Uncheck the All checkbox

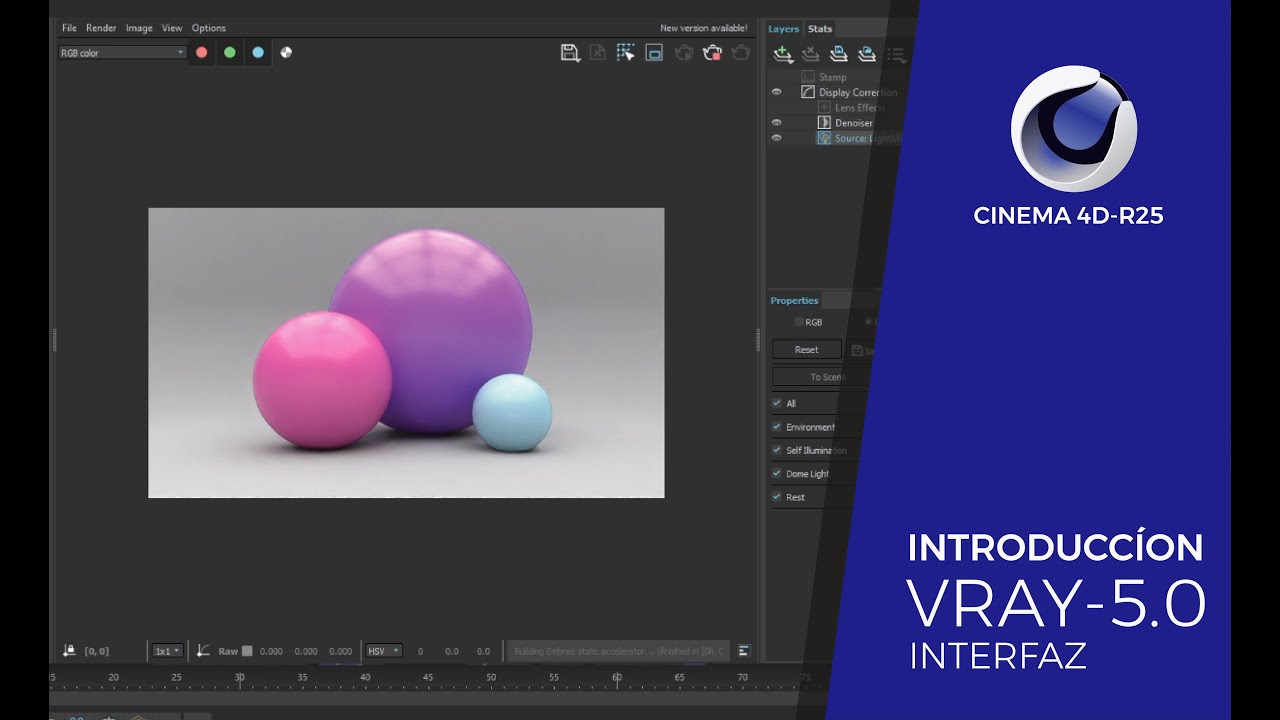click(x=777, y=403)
